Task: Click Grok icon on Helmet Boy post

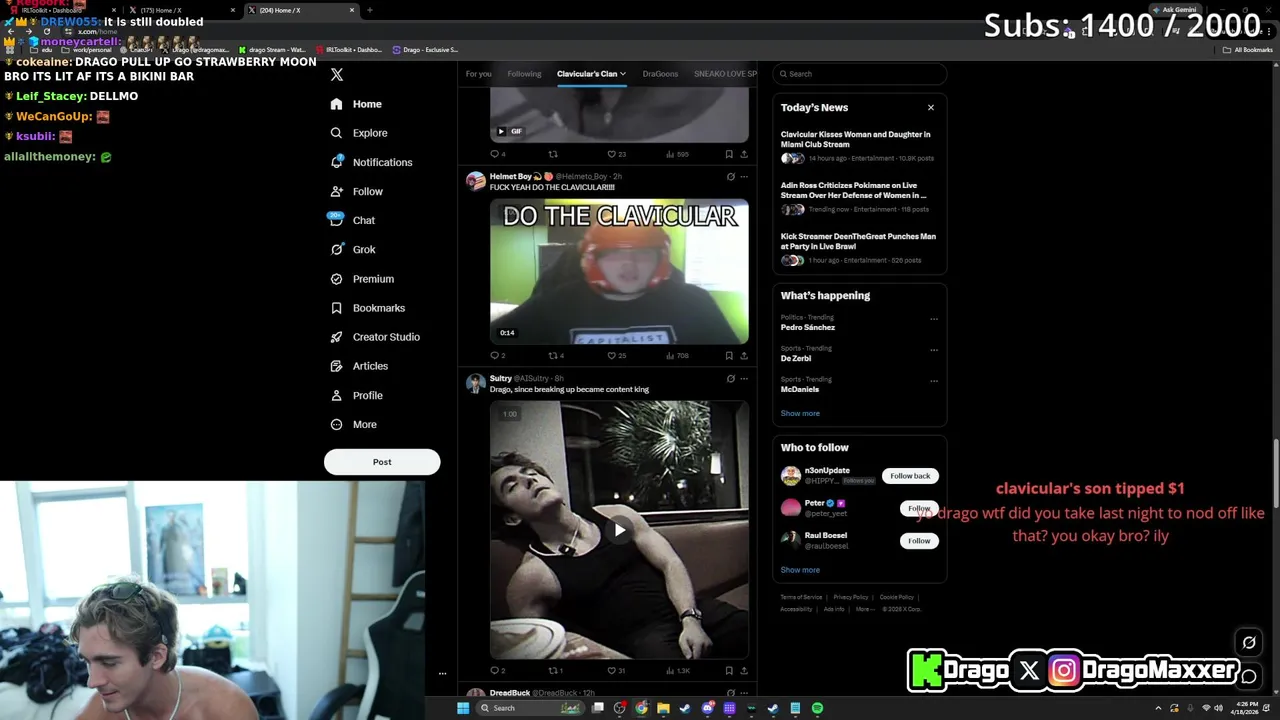Action: click(730, 177)
